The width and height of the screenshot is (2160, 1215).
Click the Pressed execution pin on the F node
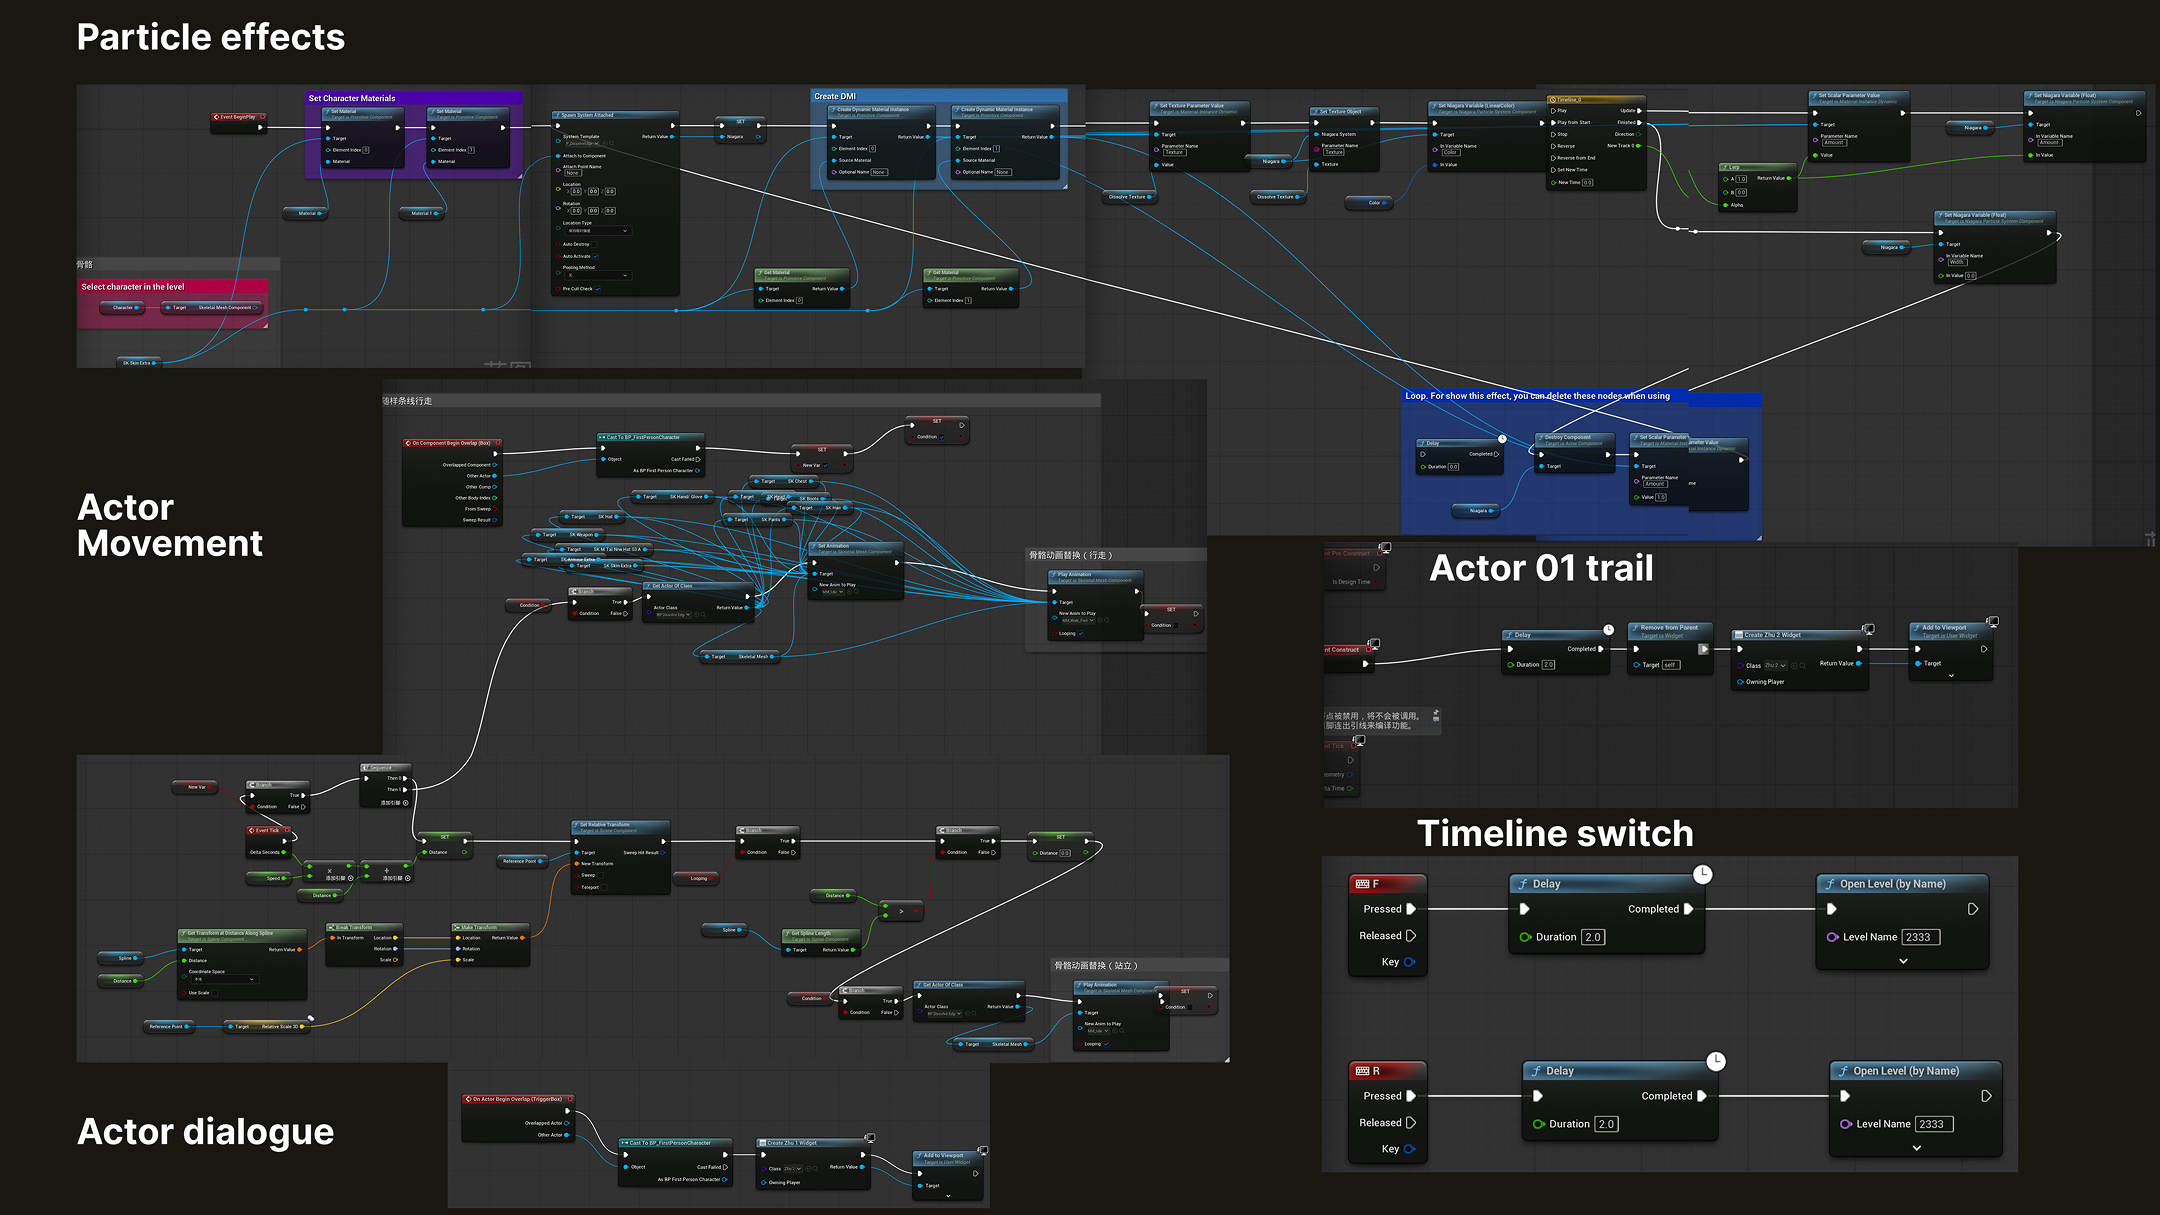[x=1411, y=909]
